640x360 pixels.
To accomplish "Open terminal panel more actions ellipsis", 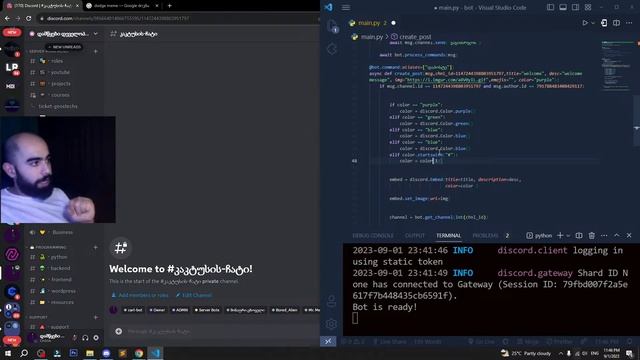I will coord(604,236).
